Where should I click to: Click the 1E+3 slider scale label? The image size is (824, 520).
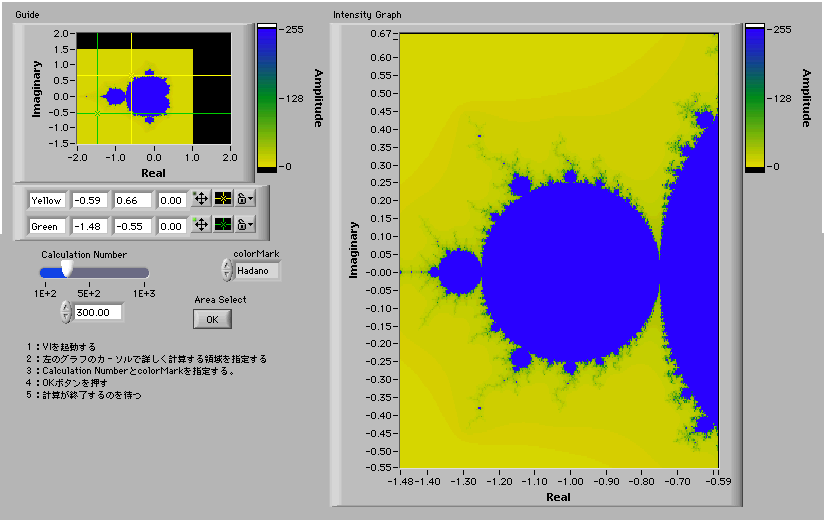143,294
